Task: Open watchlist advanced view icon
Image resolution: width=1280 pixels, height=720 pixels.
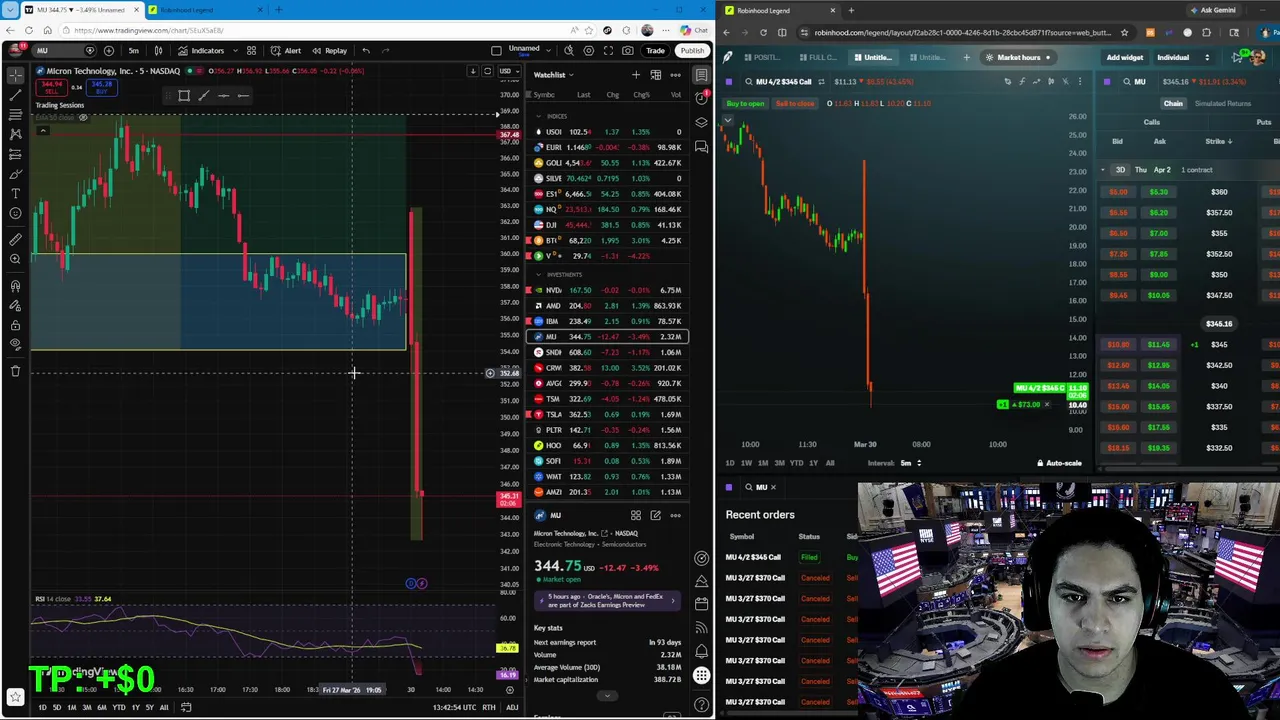Action: pyautogui.click(x=655, y=75)
